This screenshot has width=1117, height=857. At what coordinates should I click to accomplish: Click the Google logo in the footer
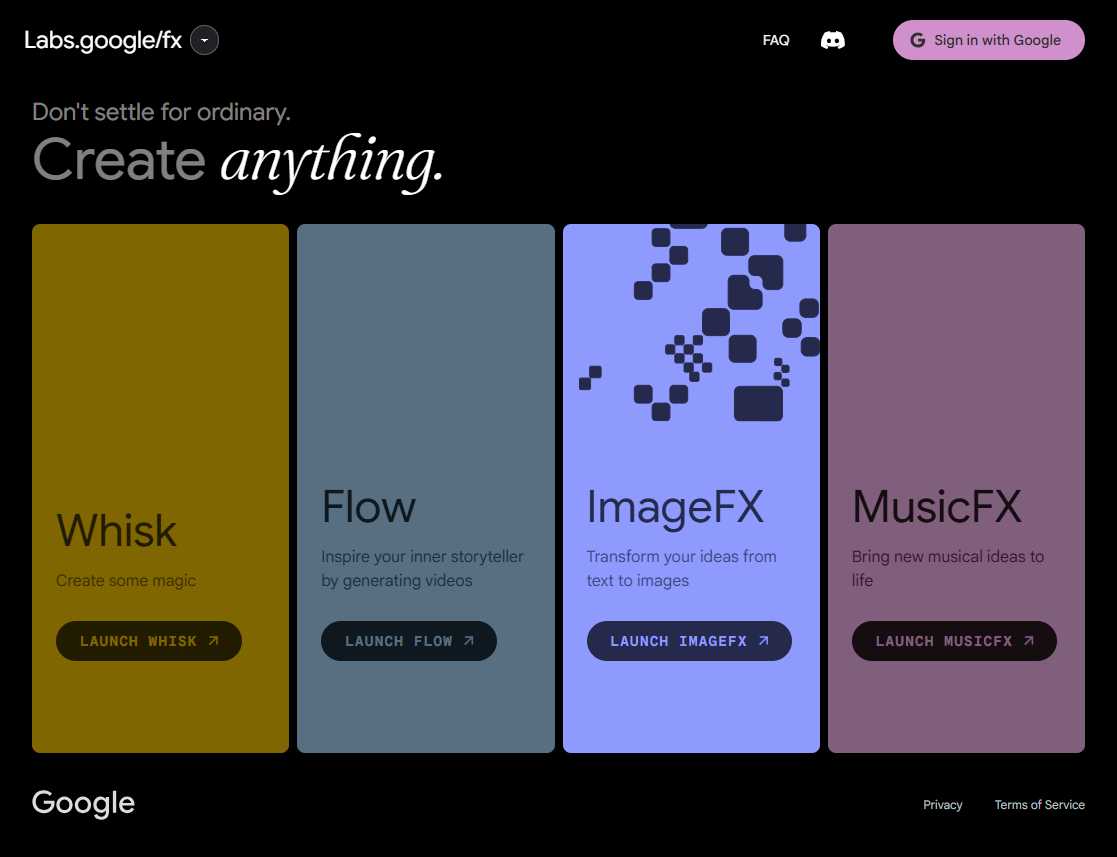coord(83,803)
